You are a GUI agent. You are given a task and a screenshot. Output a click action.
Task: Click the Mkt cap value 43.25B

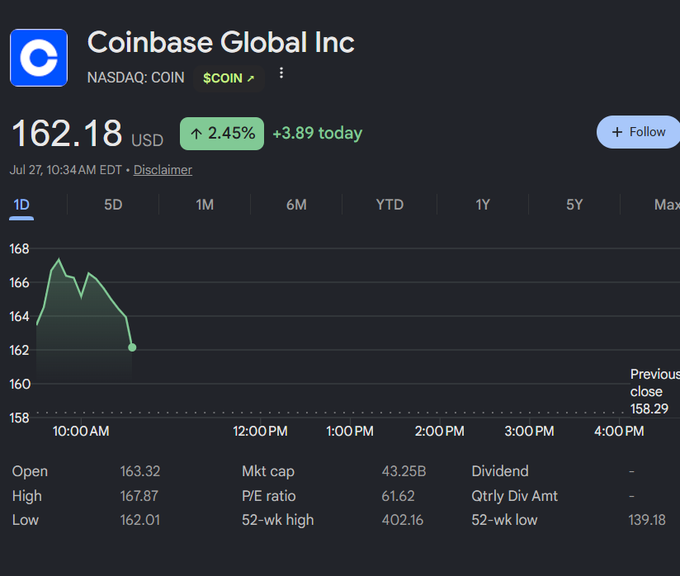pos(404,471)
